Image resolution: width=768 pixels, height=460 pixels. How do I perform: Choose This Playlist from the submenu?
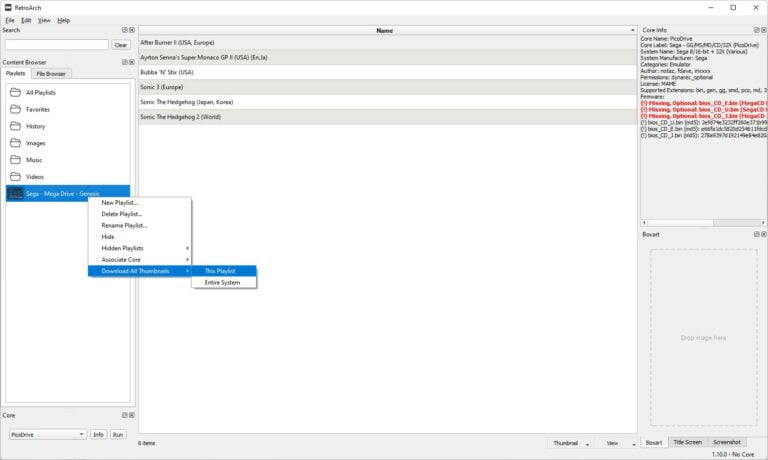coord(220,271)
